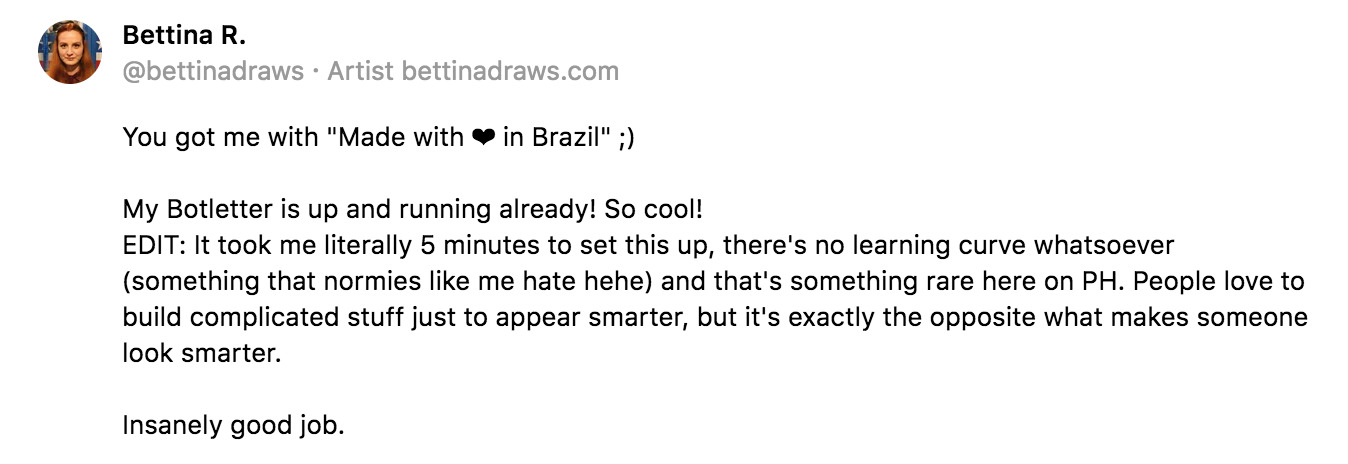Click the black heart emoji
The width and height of the screenshot is (1348, 464).
pos(481,137)
